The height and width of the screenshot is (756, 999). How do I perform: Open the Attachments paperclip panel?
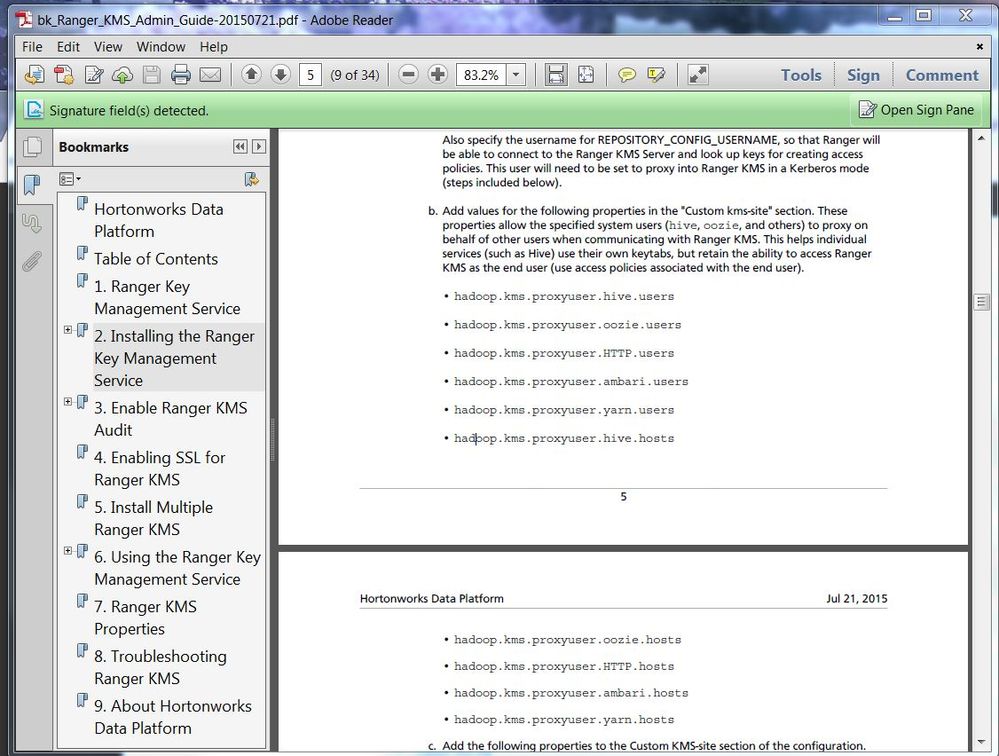coord(32,262)
